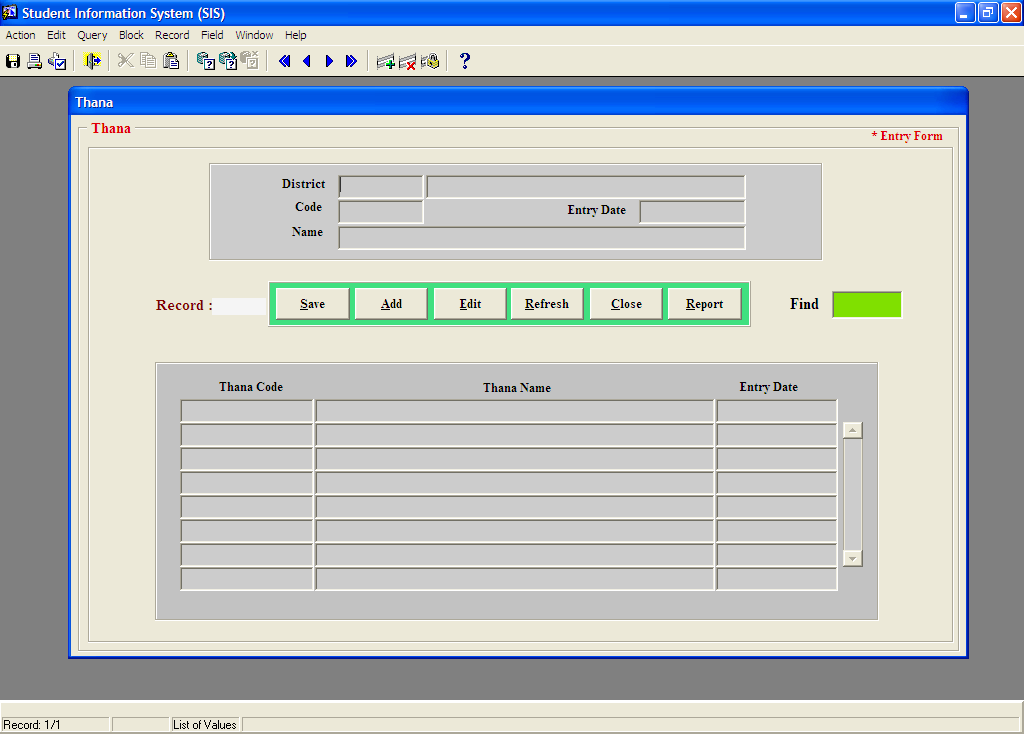Viewport: 1024px width, 734px height.
Task: Jump to the last record arrow
Action: coord(351,61)
